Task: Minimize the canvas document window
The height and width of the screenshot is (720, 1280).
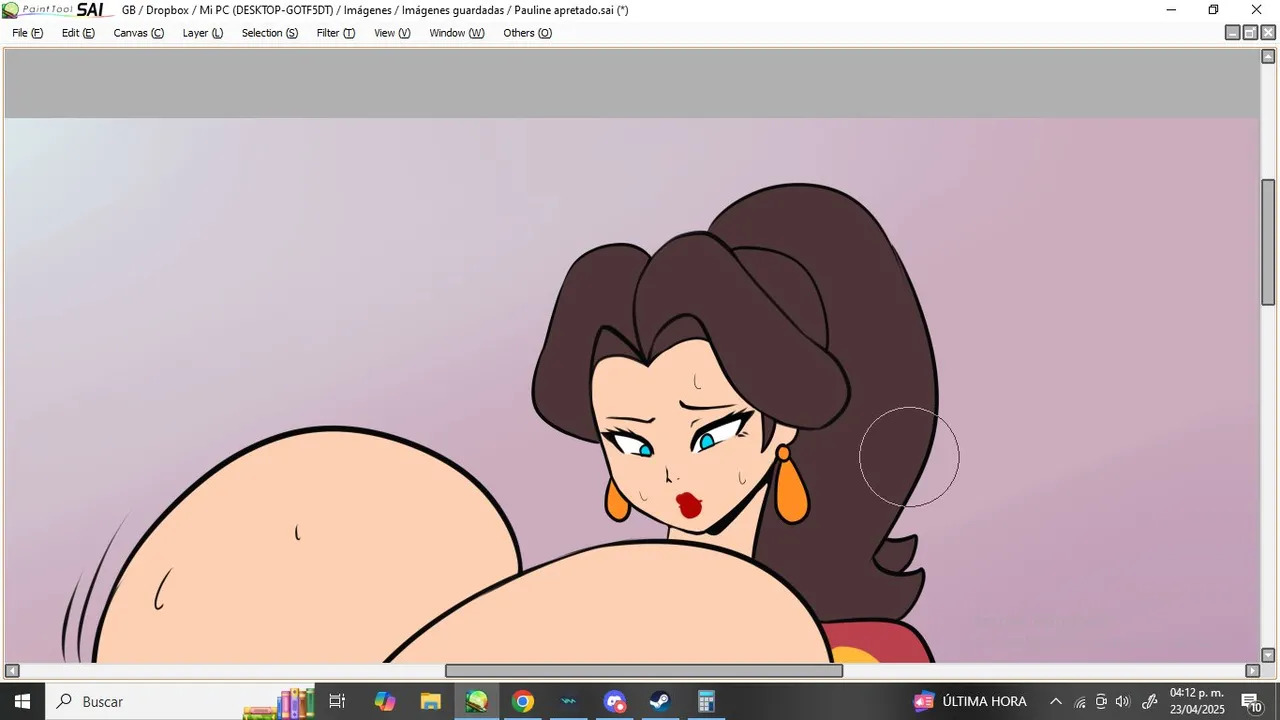Action: 1233,33
